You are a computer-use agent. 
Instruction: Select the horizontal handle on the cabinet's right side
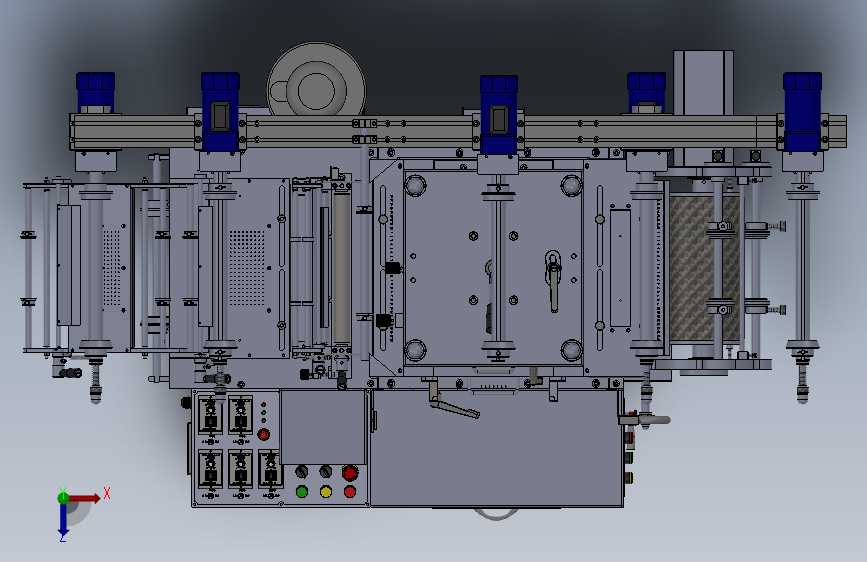(645, 420)
